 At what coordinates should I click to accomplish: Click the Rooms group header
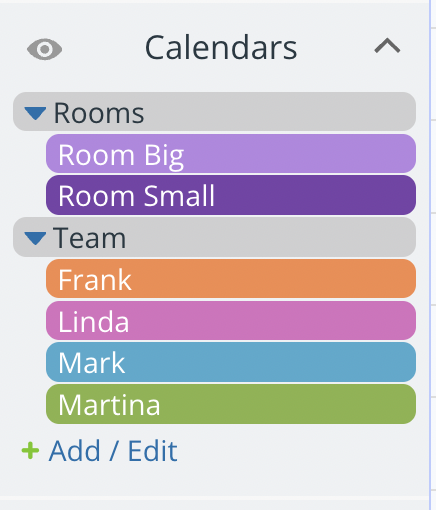214,112
